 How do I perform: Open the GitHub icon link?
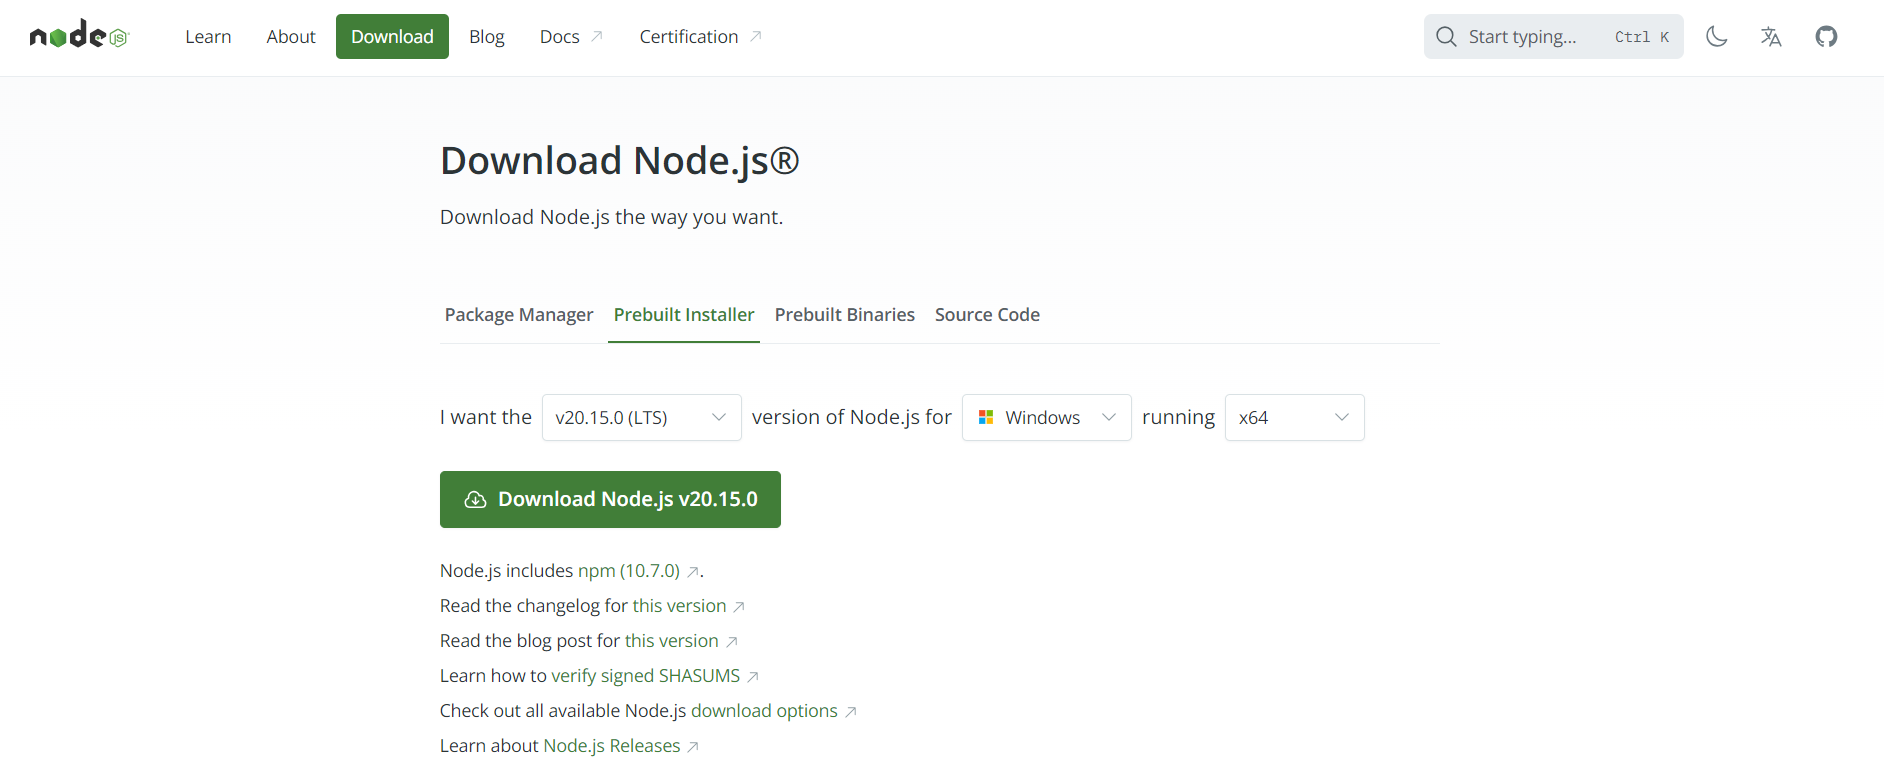[x=1826, y=37]
